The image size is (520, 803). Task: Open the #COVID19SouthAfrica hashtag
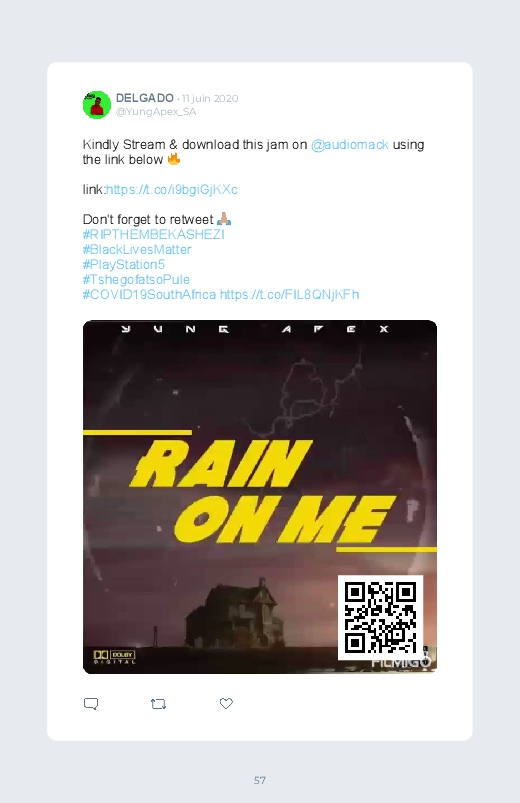pyautogui.click(x=150, y=294)
